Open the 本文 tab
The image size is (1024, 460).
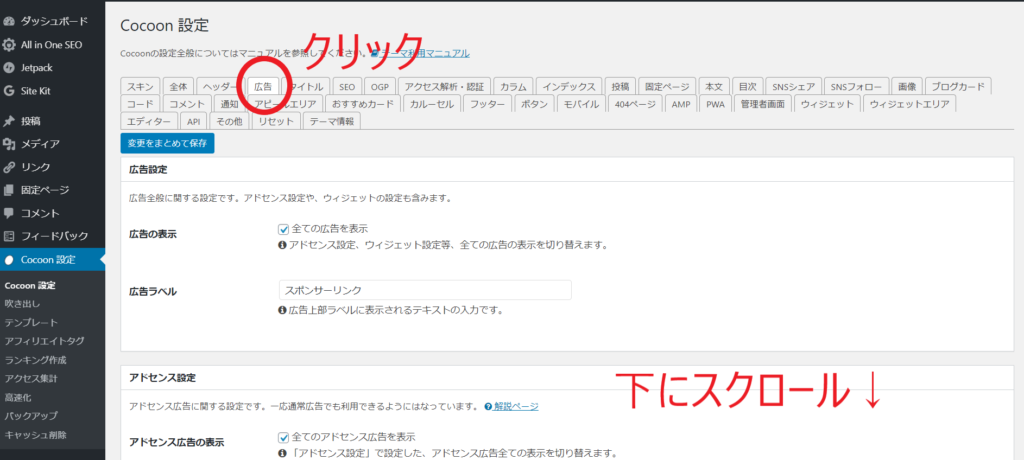tap(714, 87)
